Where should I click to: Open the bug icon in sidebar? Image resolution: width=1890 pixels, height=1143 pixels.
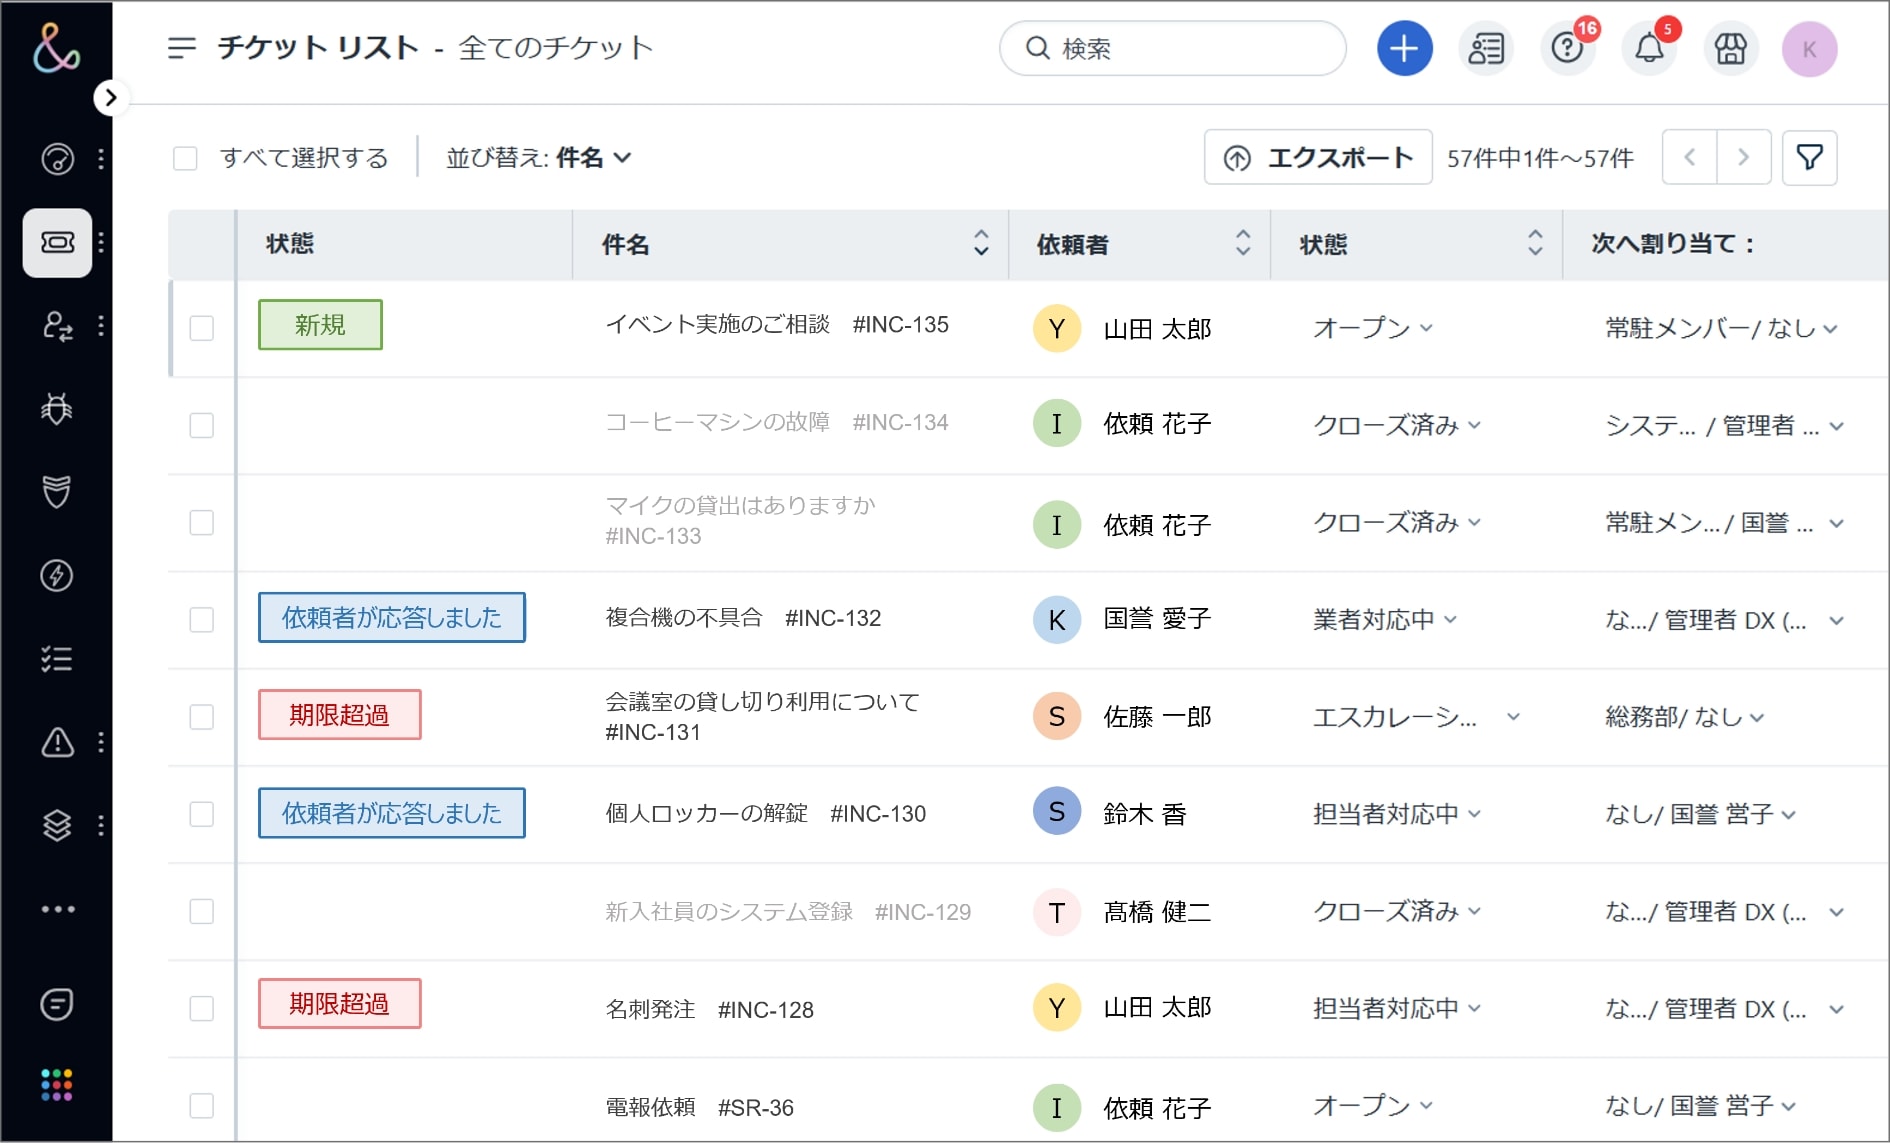pos(57,408)
